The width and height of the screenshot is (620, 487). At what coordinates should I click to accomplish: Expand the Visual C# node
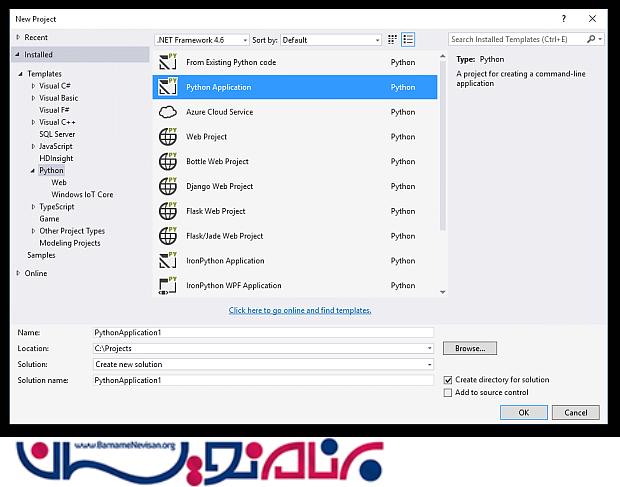tap(33, 86)
